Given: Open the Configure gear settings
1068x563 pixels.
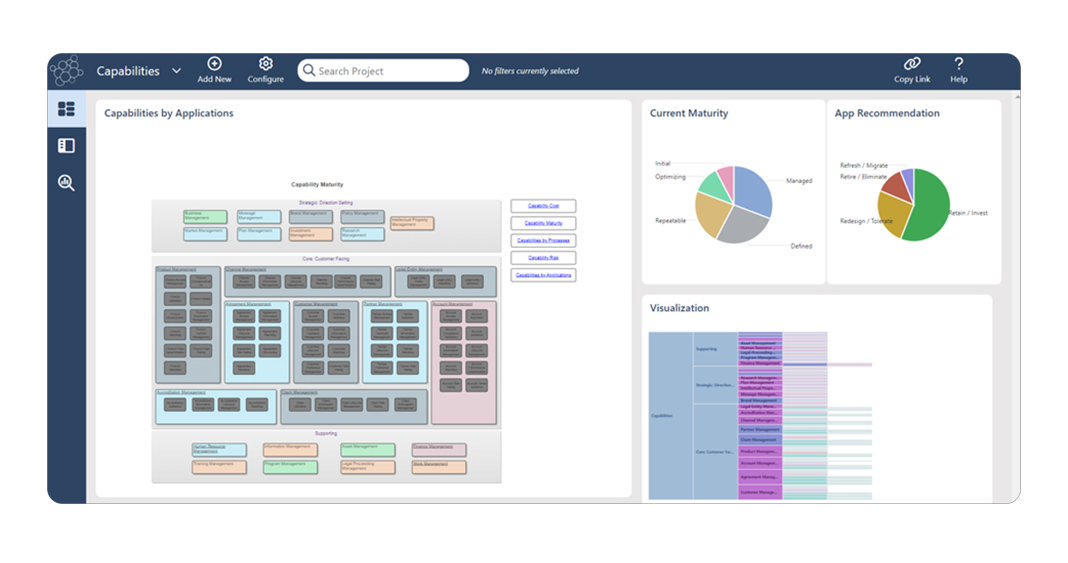Looking at the screenshot, I should 265,64.
